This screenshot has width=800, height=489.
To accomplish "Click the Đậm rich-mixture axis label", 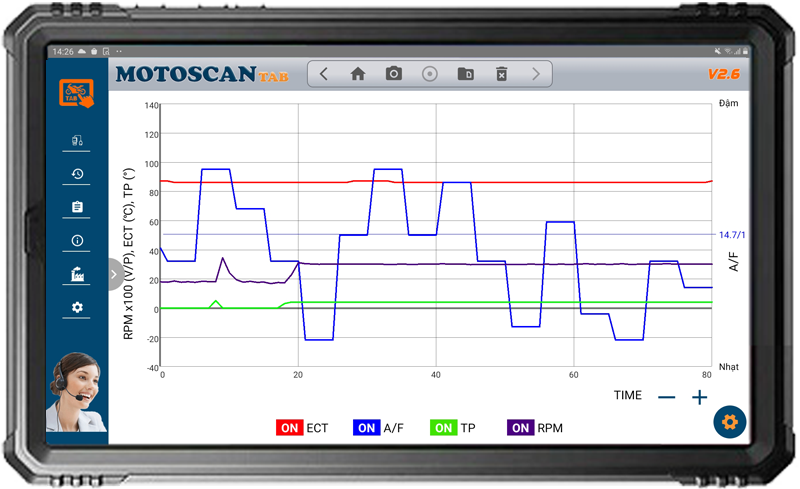I will [x=729, y=103].
